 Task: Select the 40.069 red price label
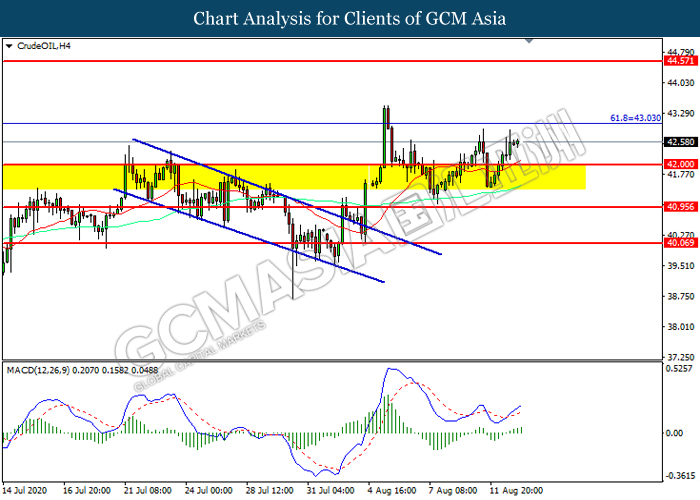680,243
